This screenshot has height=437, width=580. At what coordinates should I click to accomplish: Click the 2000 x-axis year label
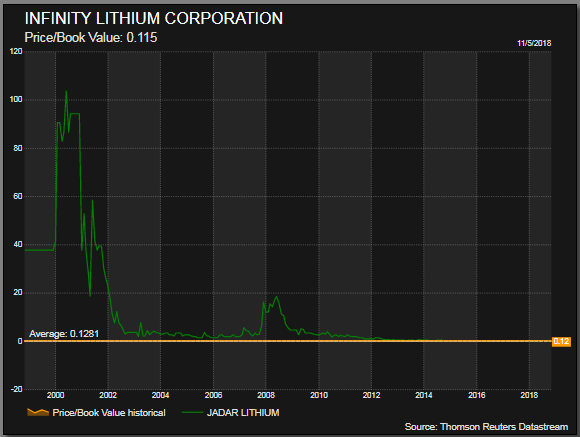click(x=55, y=395)
